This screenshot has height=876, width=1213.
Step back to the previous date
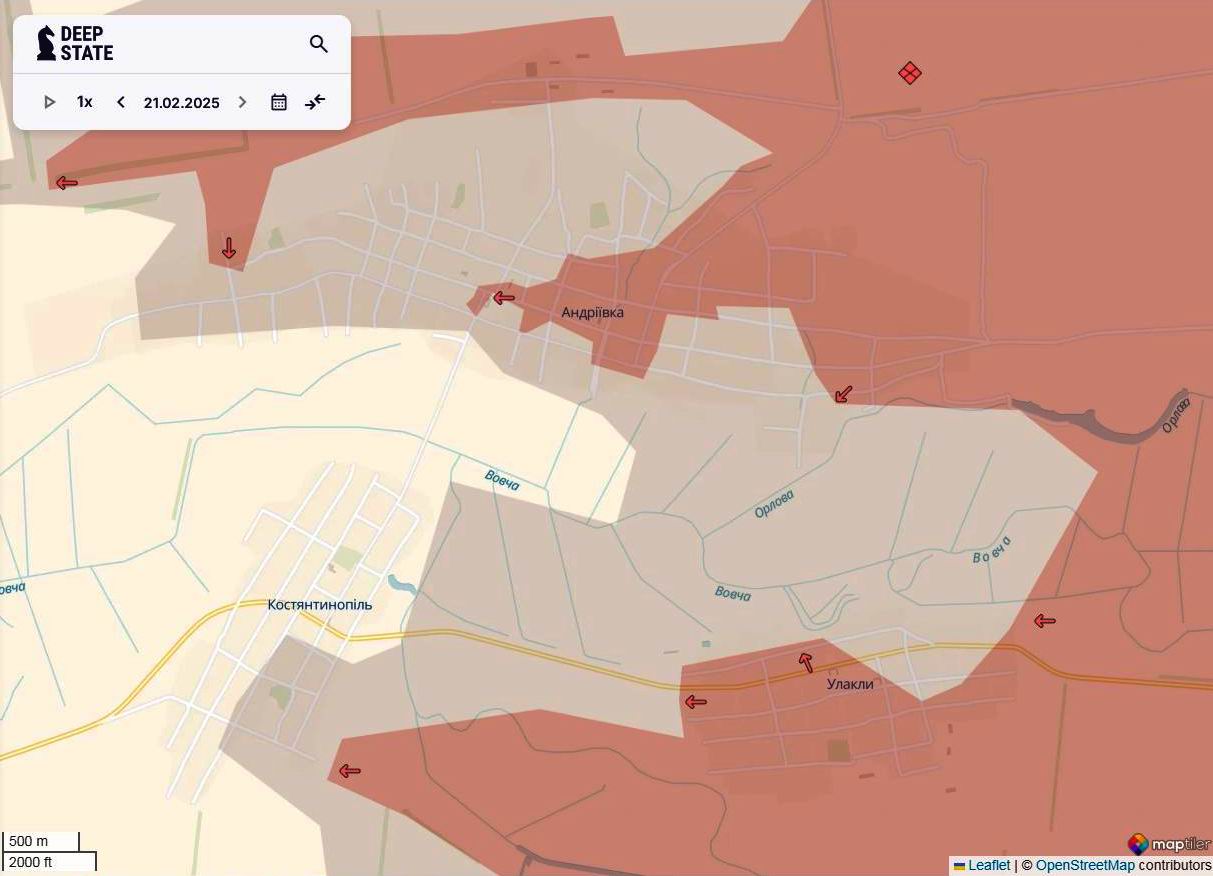pyautogui.click(x=120, y=101)
